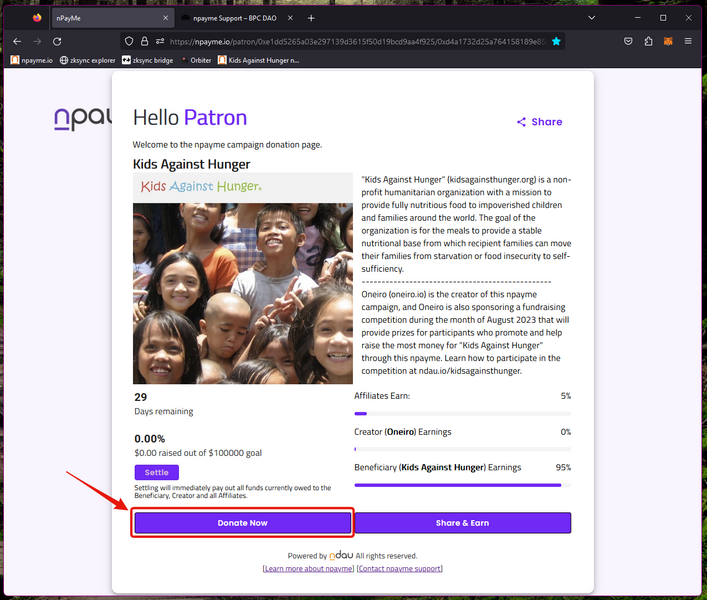707x600 pixels.
Task: Open the Pocket save icon
Action: click(x=628, y=41)
